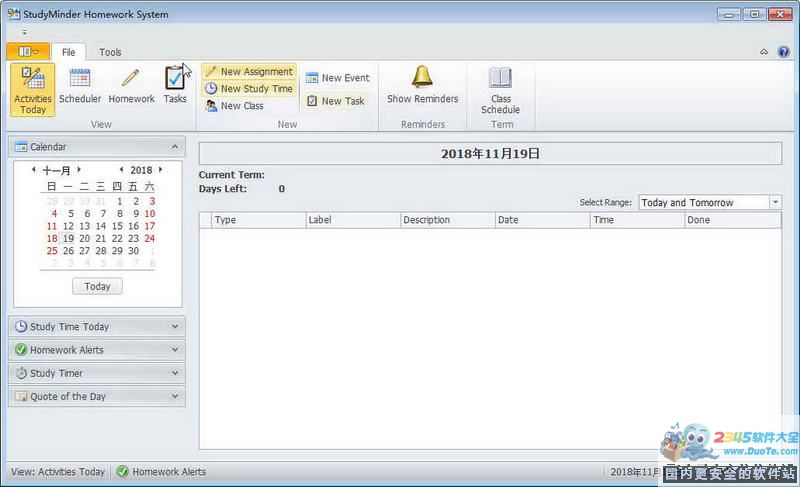Click the Calendar panel header icon
This screenshot has width=800, height=487.
[x=21, y=147]
